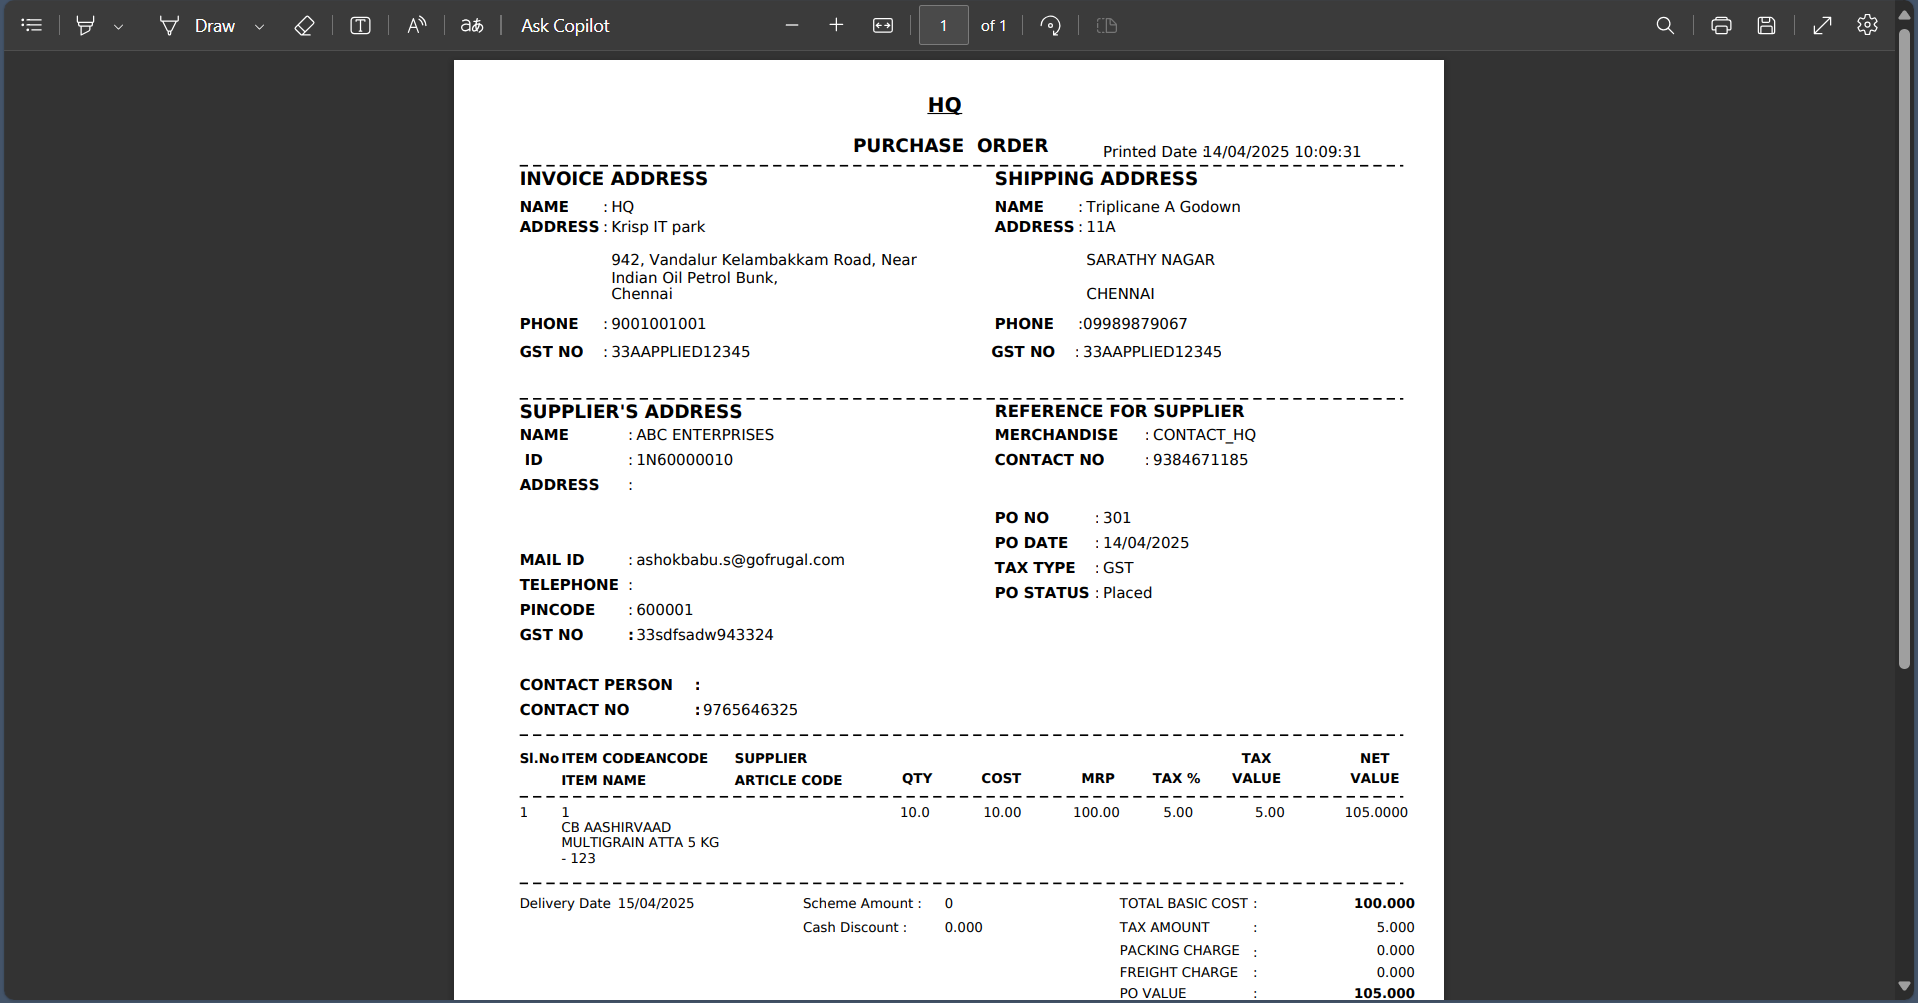Viewport: 1918px width, 1003px height.
Task: Select the Highlight tool
Action: click(x=86, y=26)
